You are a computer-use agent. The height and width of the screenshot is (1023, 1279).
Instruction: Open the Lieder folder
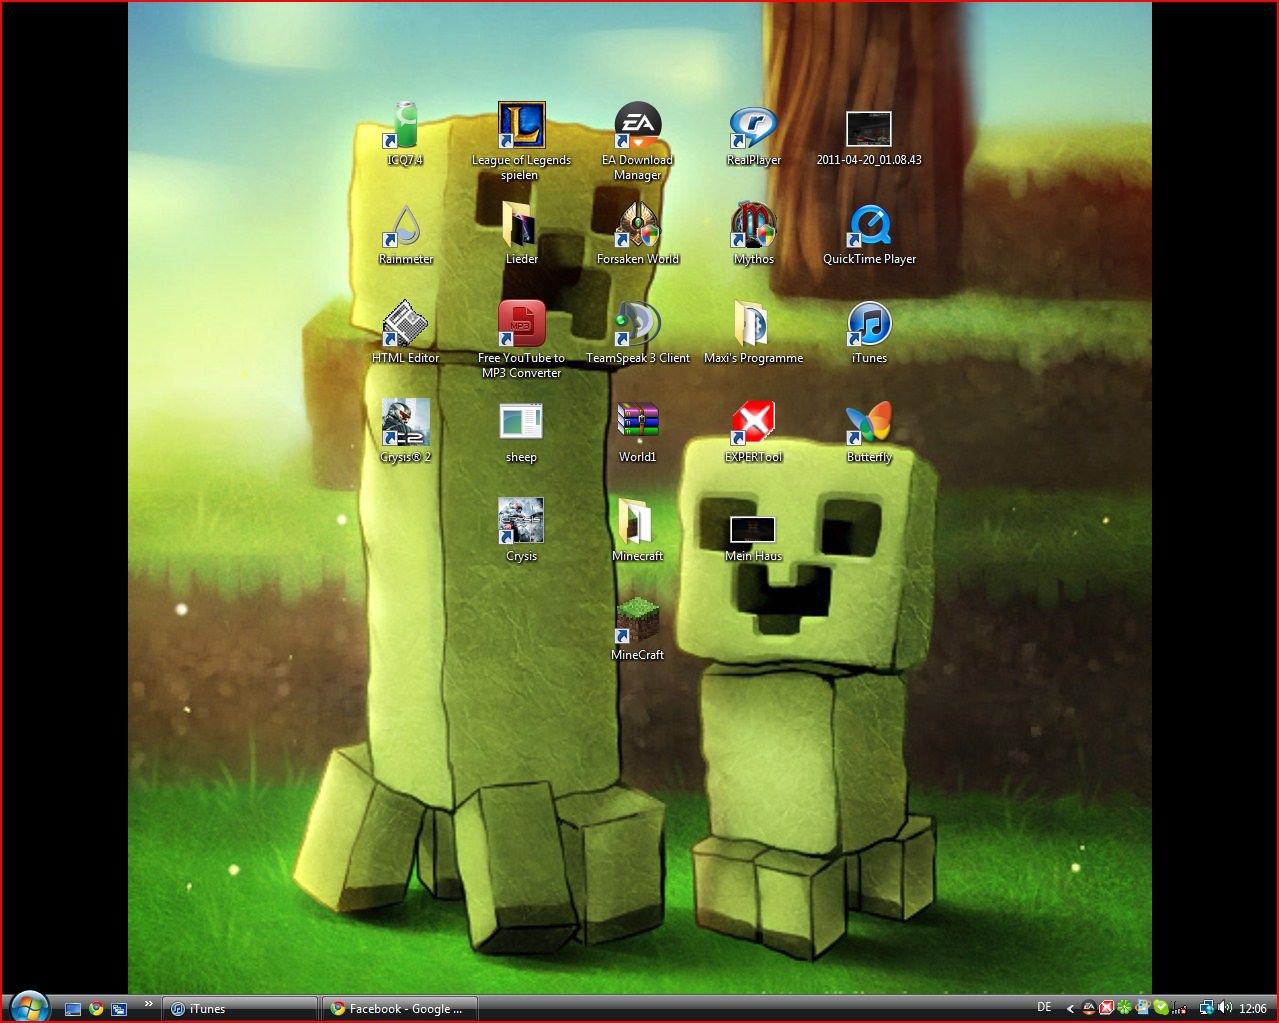[521, 234]
